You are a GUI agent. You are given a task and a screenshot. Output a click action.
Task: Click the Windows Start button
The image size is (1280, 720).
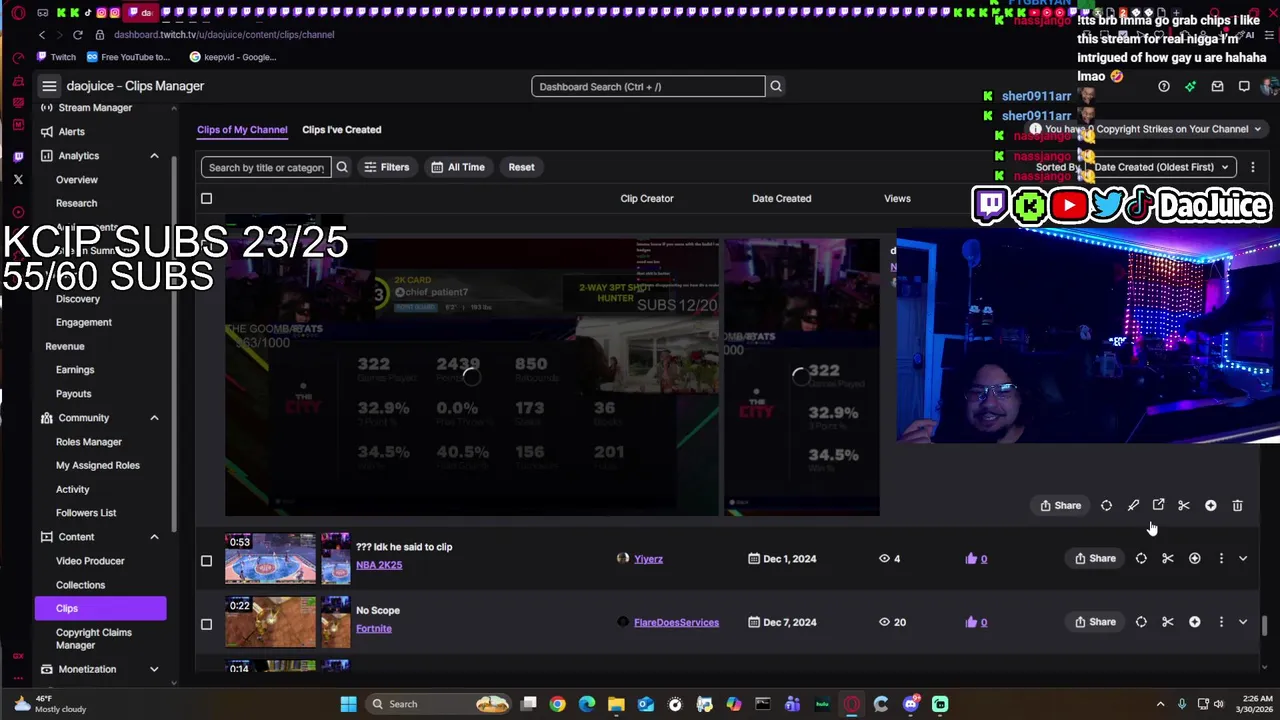point(348,704)
